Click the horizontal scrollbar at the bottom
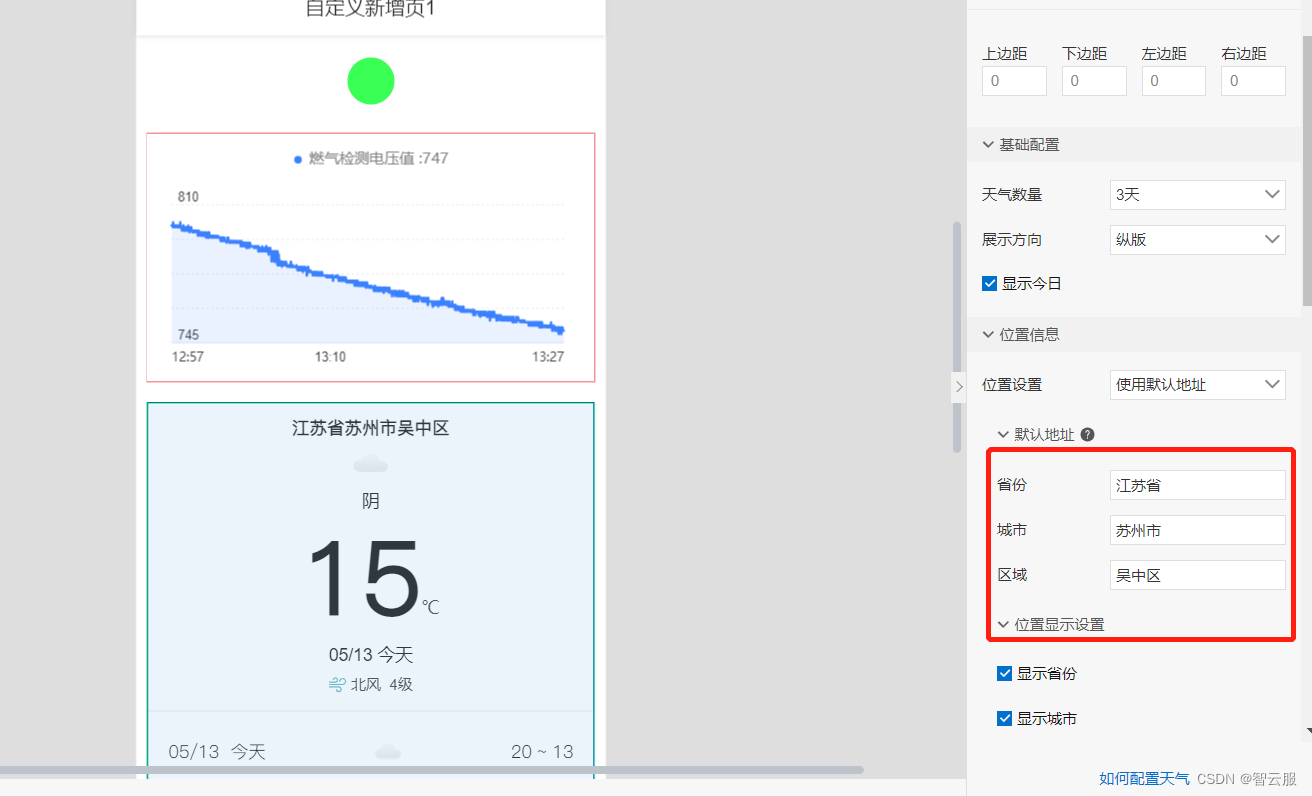This screenshot has height=796, width=1312. coord(431,770)
